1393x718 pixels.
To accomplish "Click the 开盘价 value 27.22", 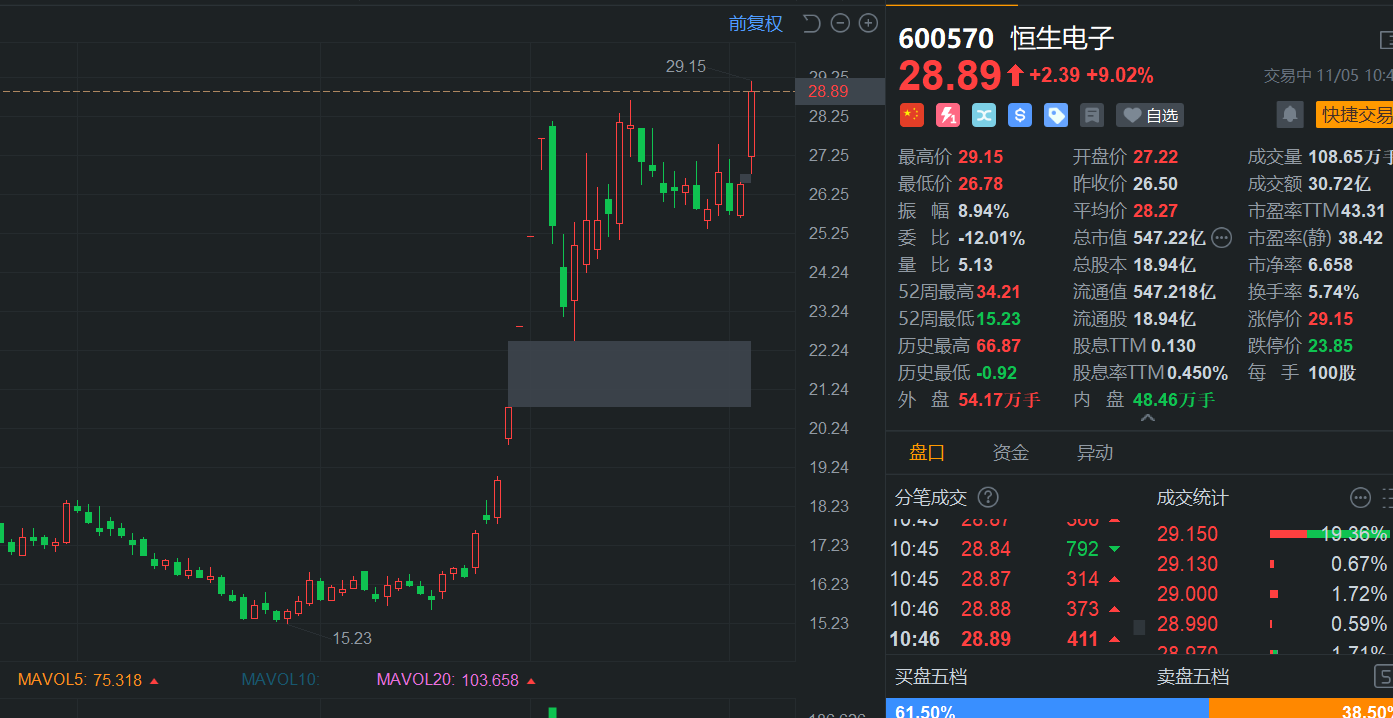I will pyautogui.click(x=1155, y=157).
